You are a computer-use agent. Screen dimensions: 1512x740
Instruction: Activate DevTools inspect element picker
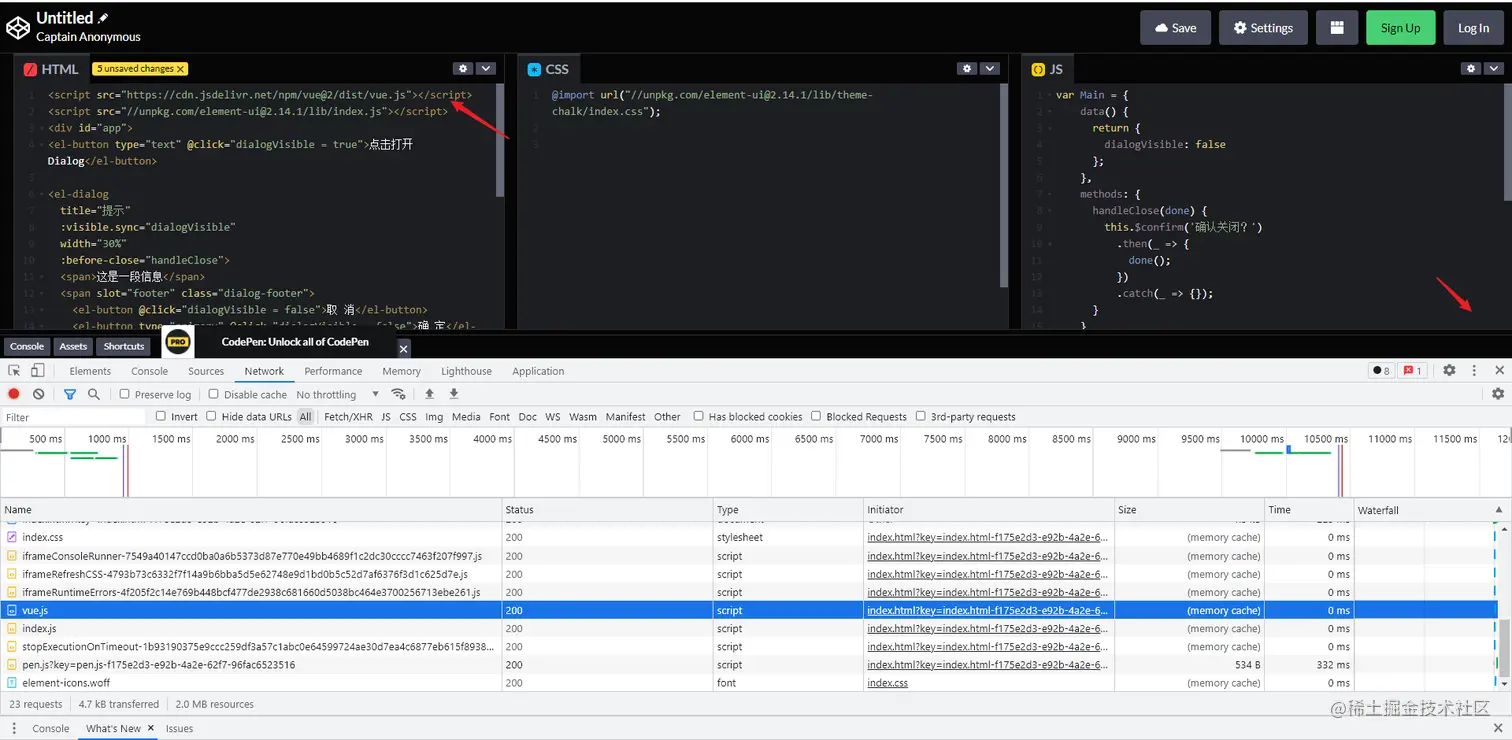14,371
